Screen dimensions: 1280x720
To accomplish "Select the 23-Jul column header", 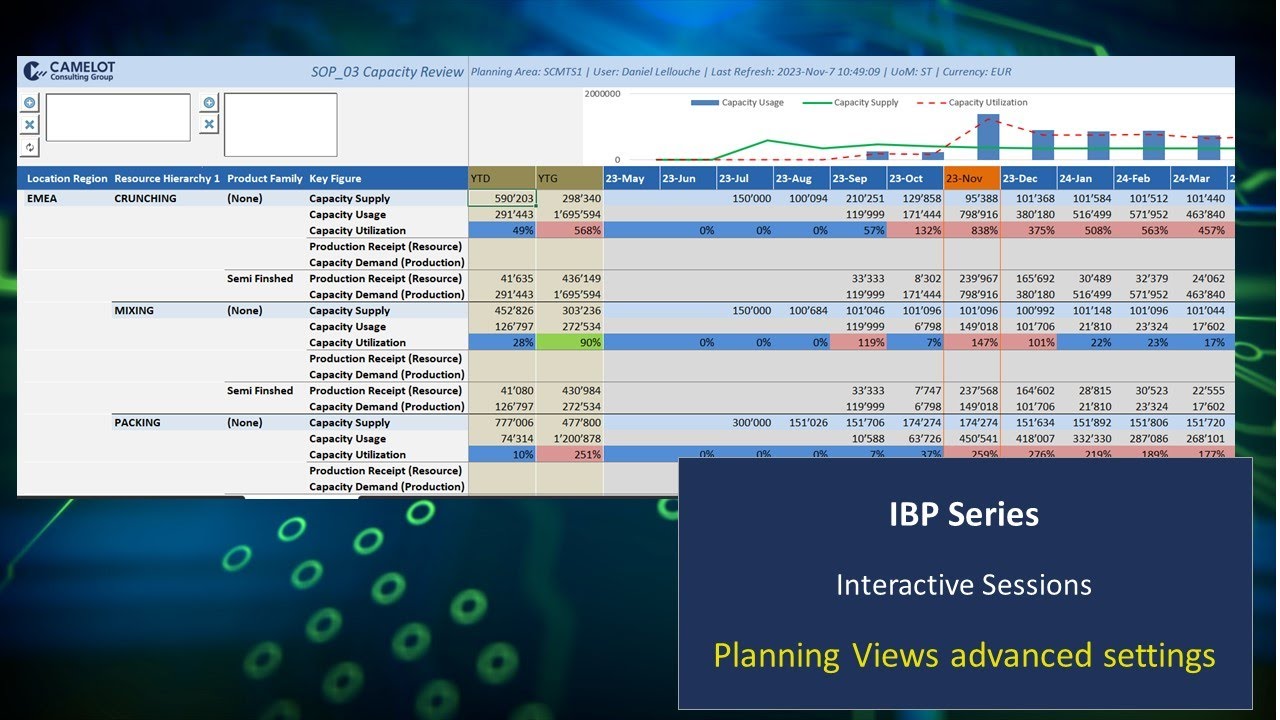I will tap(745, 179).
